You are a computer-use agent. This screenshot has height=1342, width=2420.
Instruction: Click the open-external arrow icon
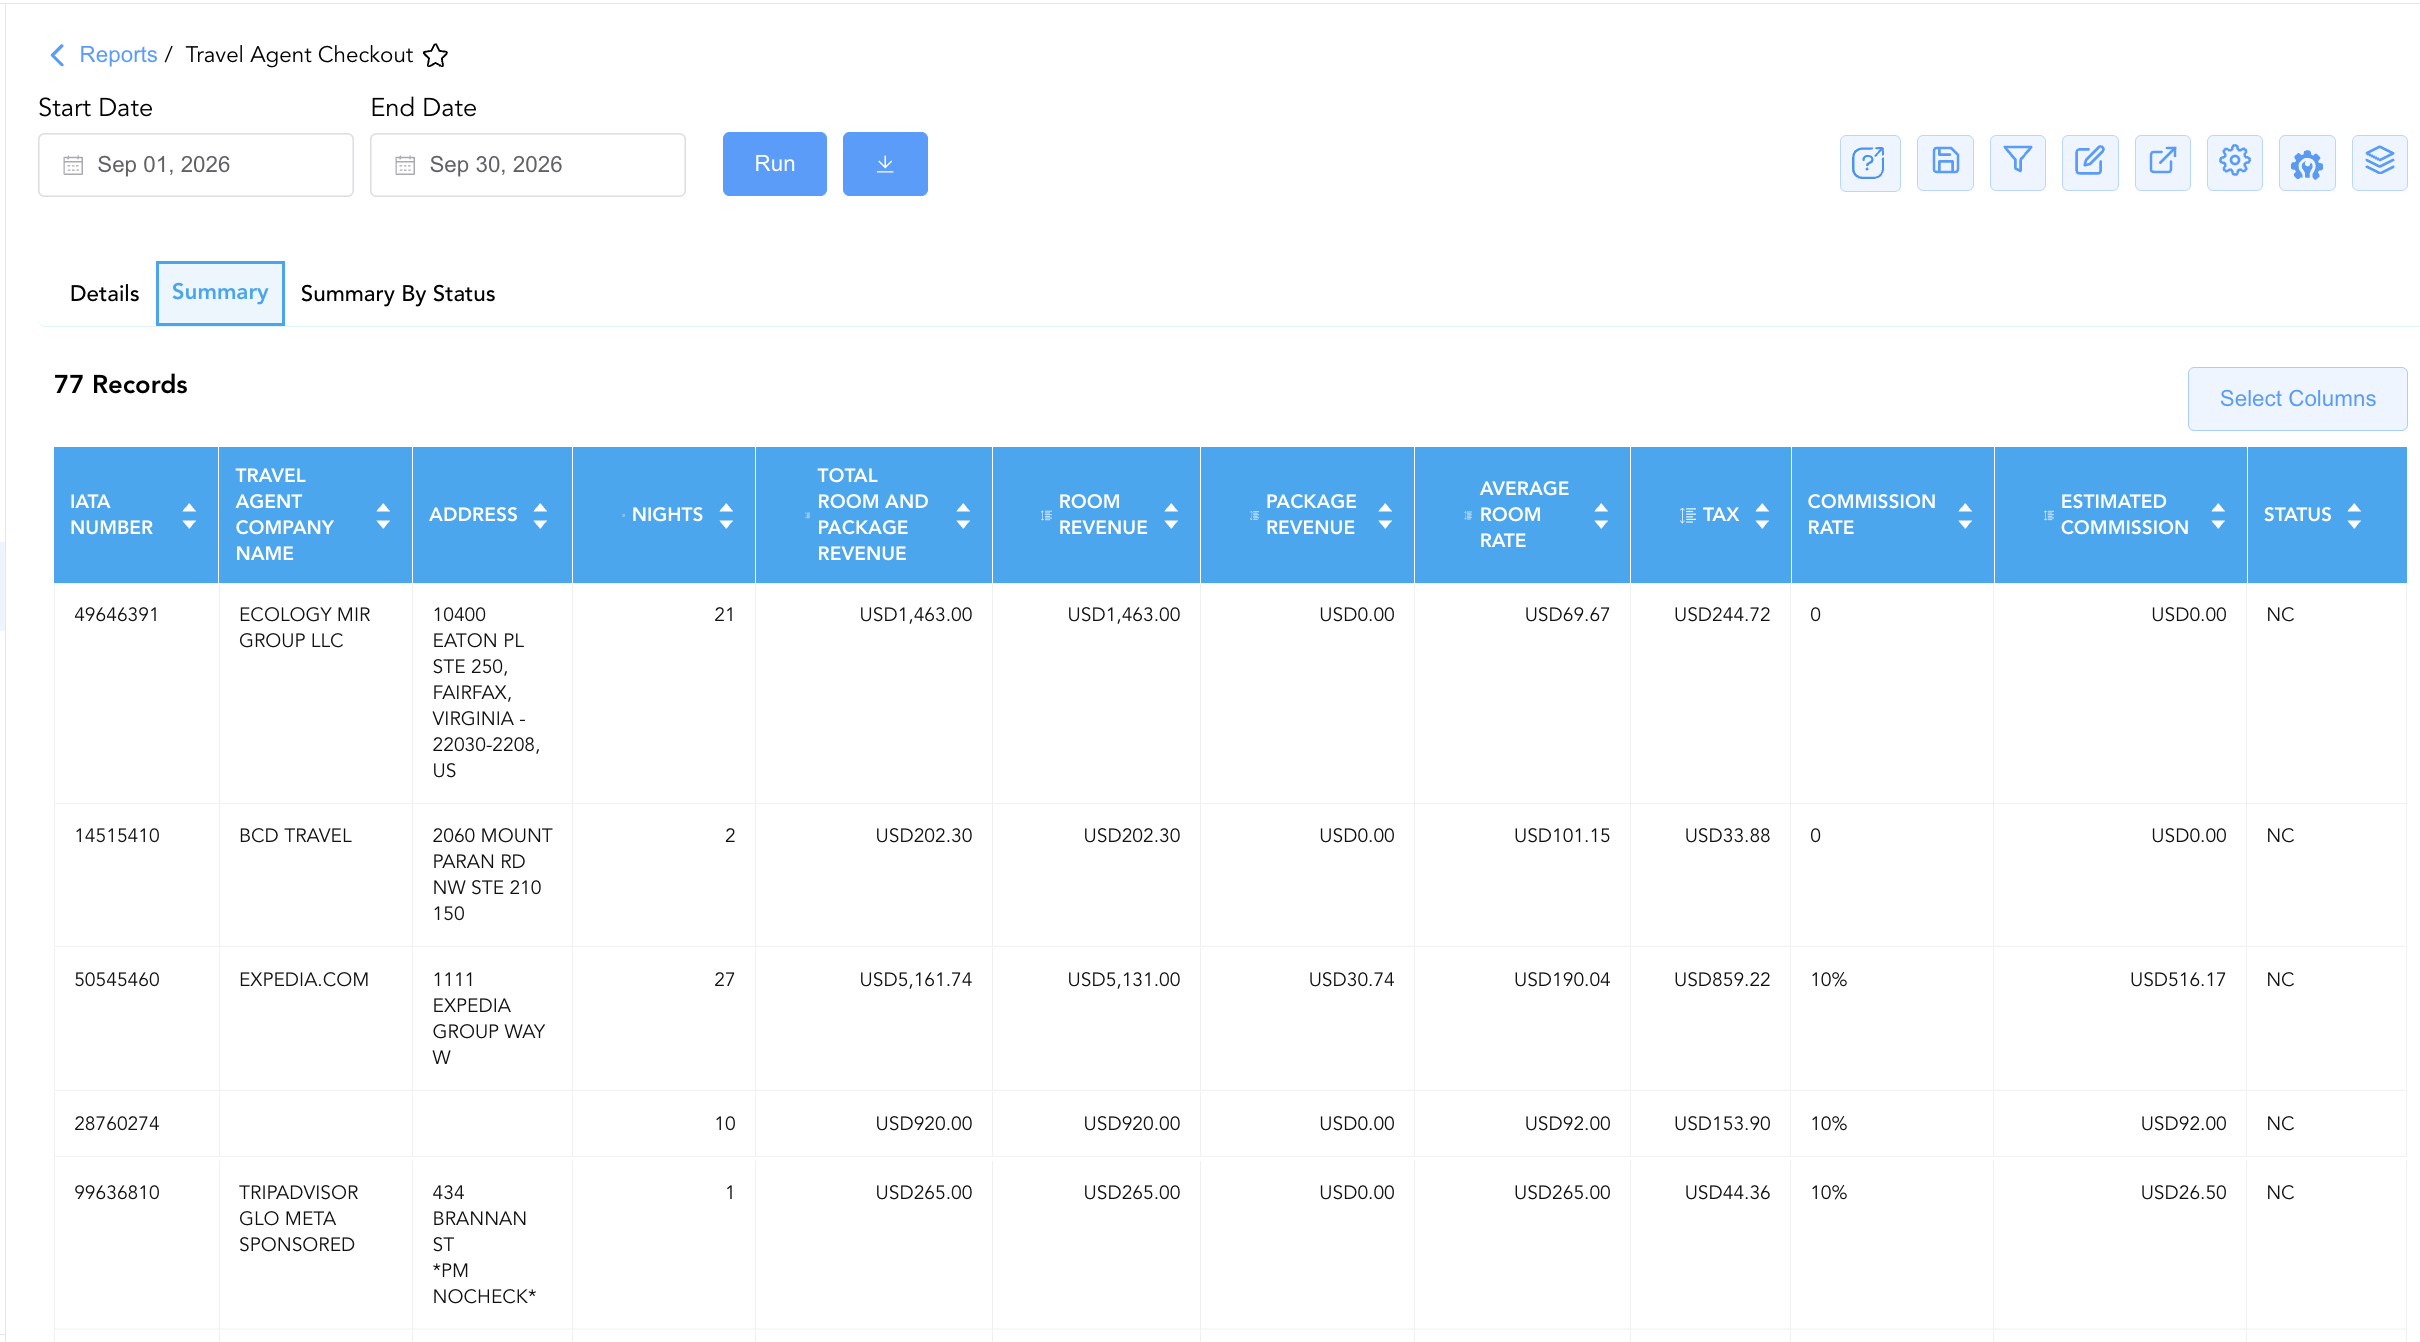2163,163
